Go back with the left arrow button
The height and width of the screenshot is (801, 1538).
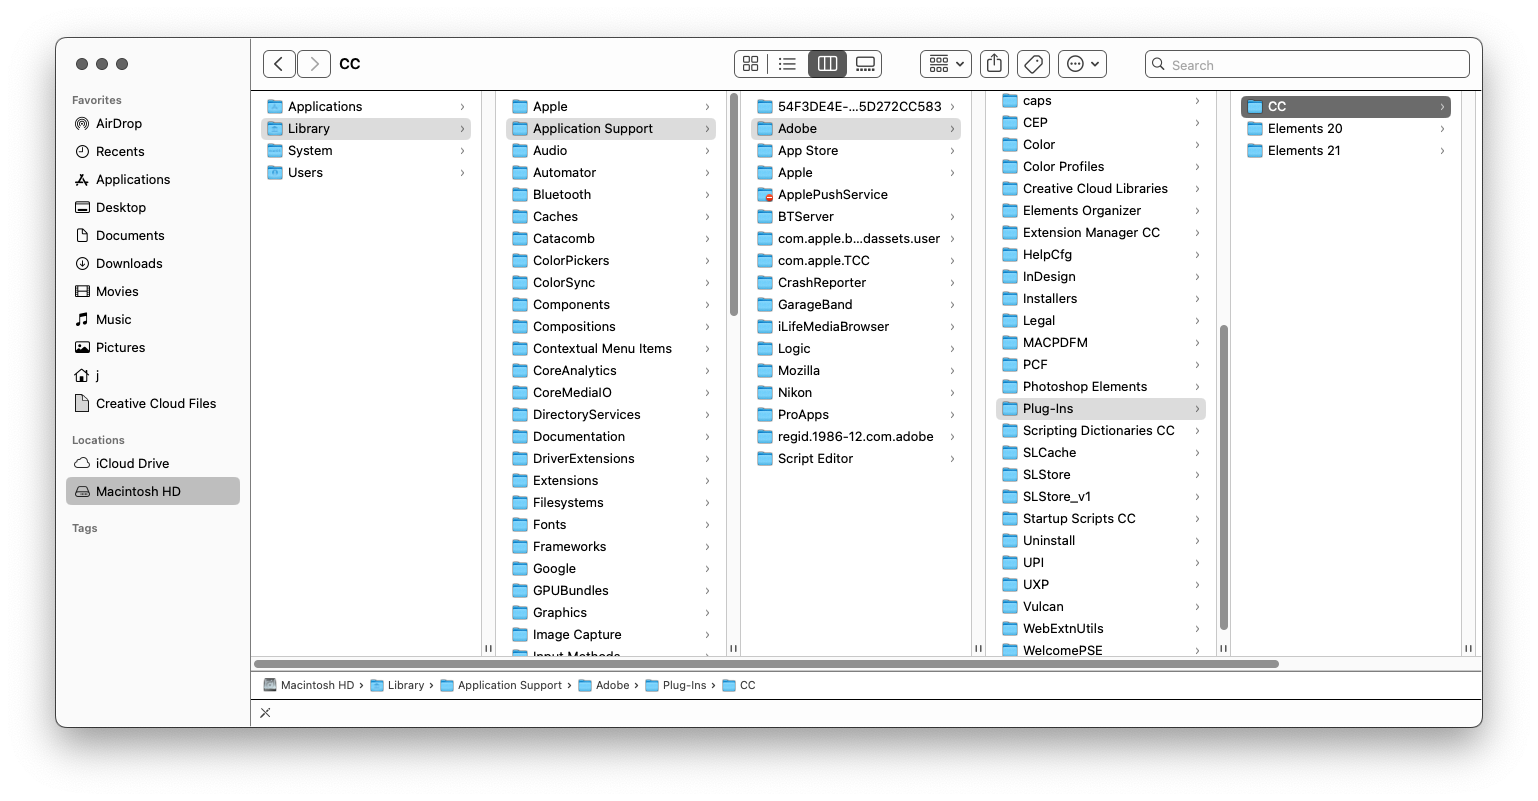(x=279, y=64)
